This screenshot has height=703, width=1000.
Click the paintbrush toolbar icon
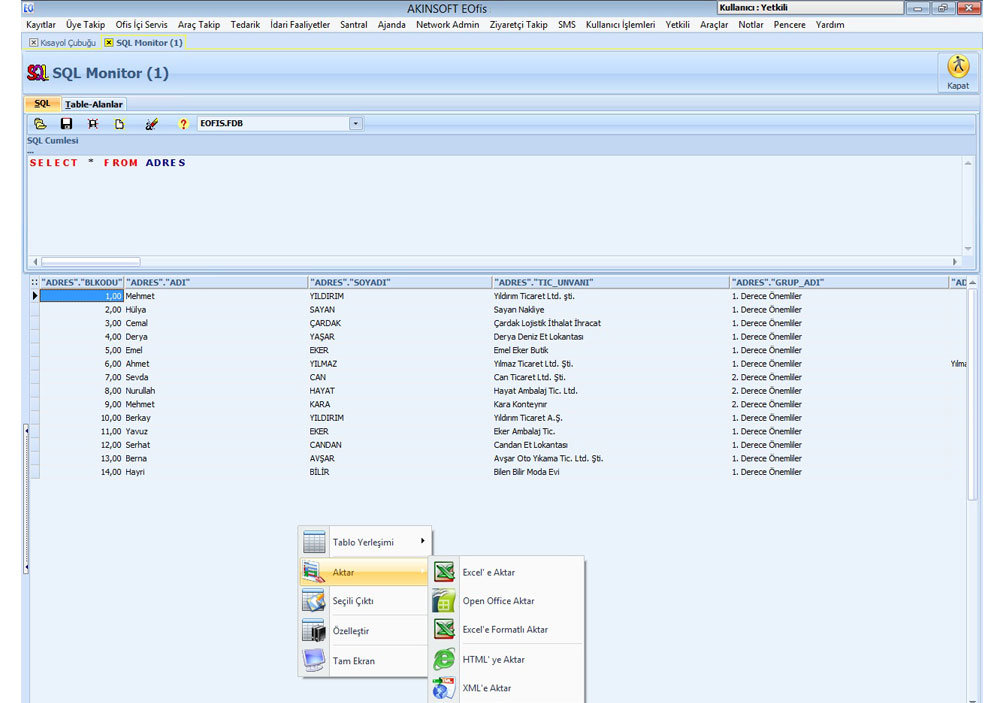(x=151, y=124)
